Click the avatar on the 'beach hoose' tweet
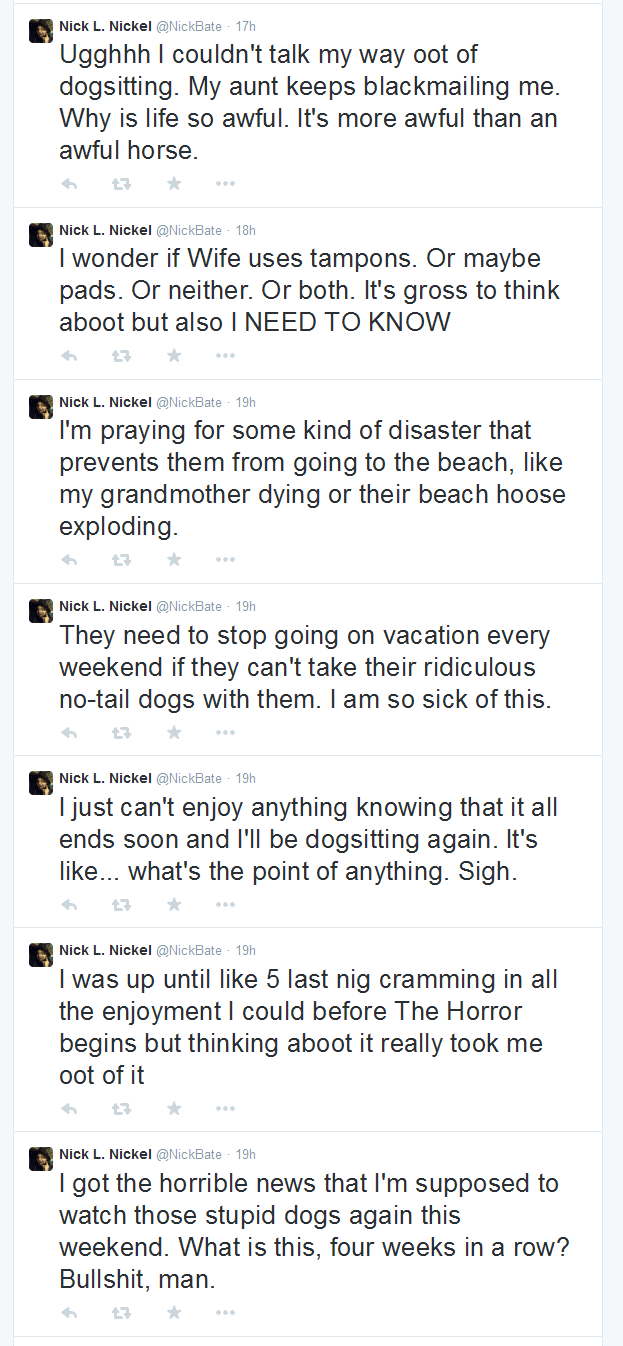 [x=41, y=407]
